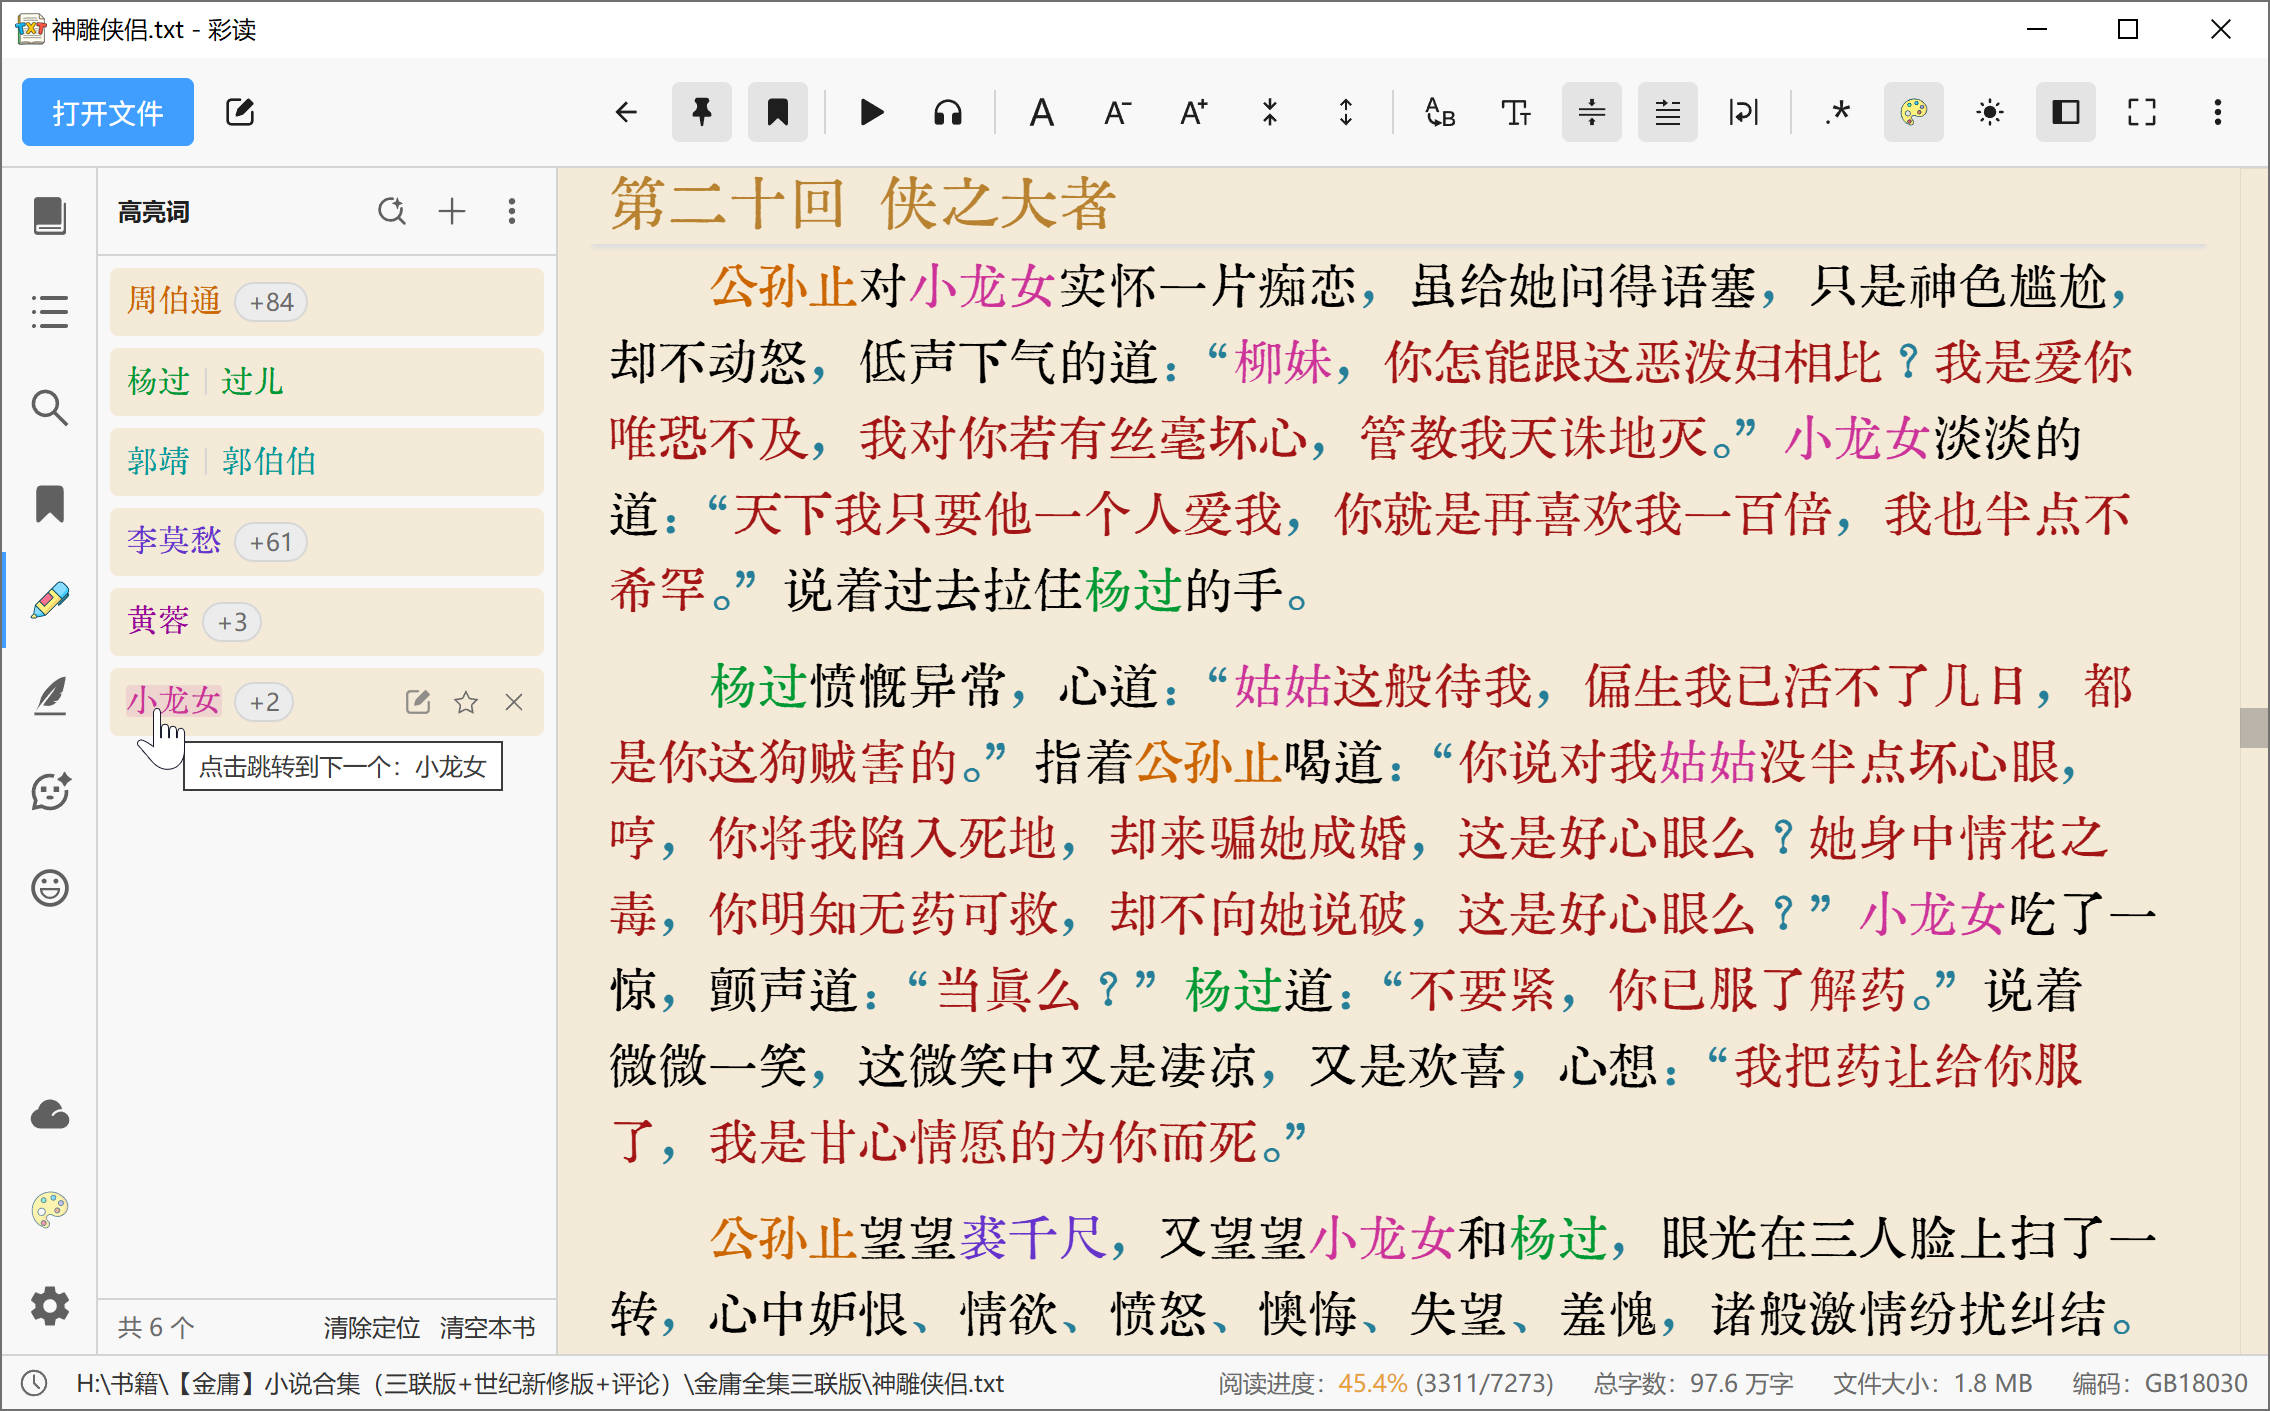Expand the +2 badge next to 小龙女
Viewport: 2270px width, 1411px height.
click(264, 702)
